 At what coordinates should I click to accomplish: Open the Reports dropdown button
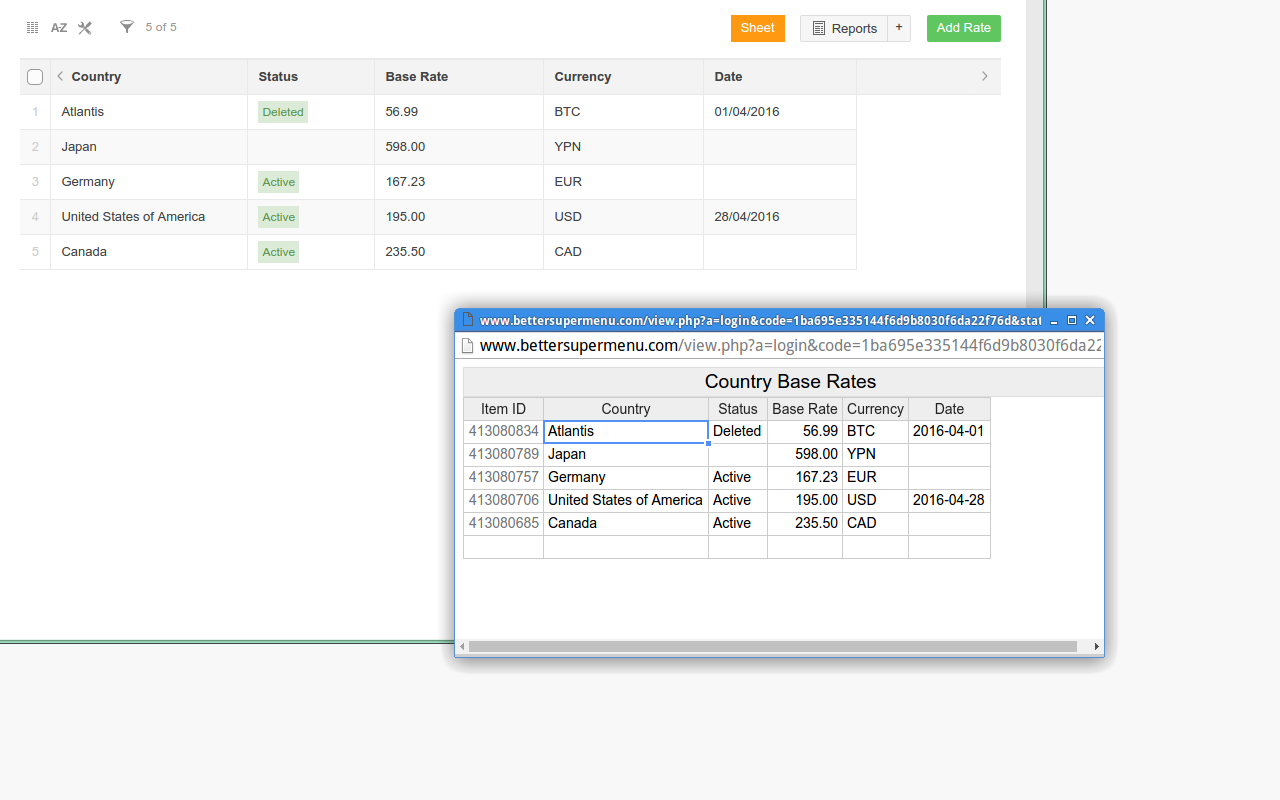(x=844, y=28)
